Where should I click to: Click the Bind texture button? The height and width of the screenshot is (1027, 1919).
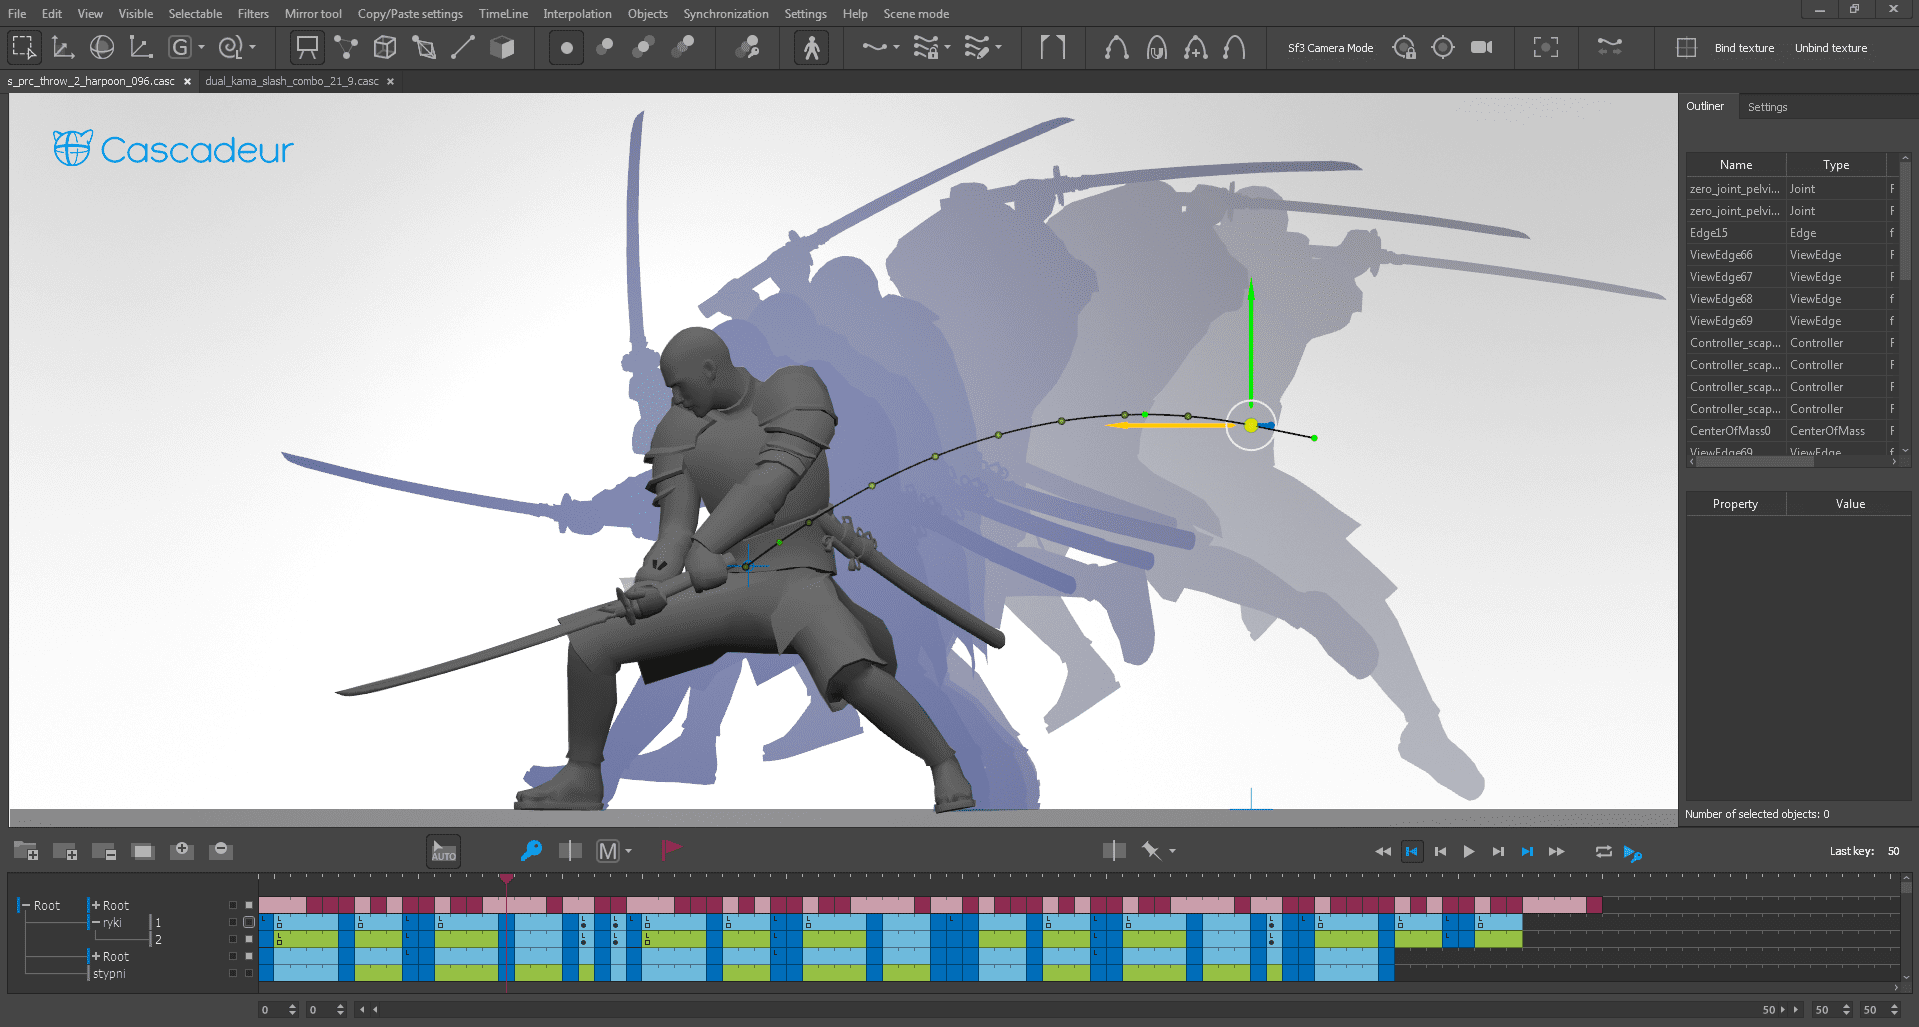click(1743, 47)
